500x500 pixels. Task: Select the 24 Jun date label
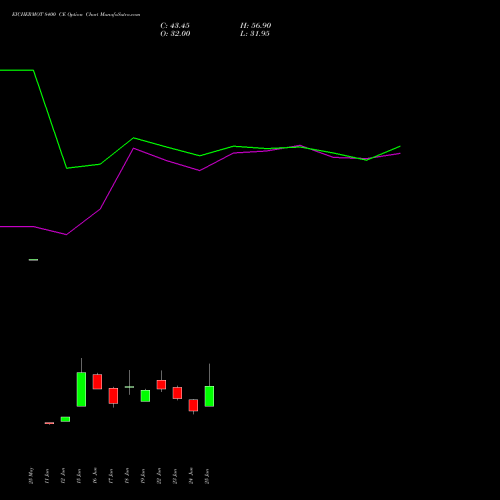(192, 476)
